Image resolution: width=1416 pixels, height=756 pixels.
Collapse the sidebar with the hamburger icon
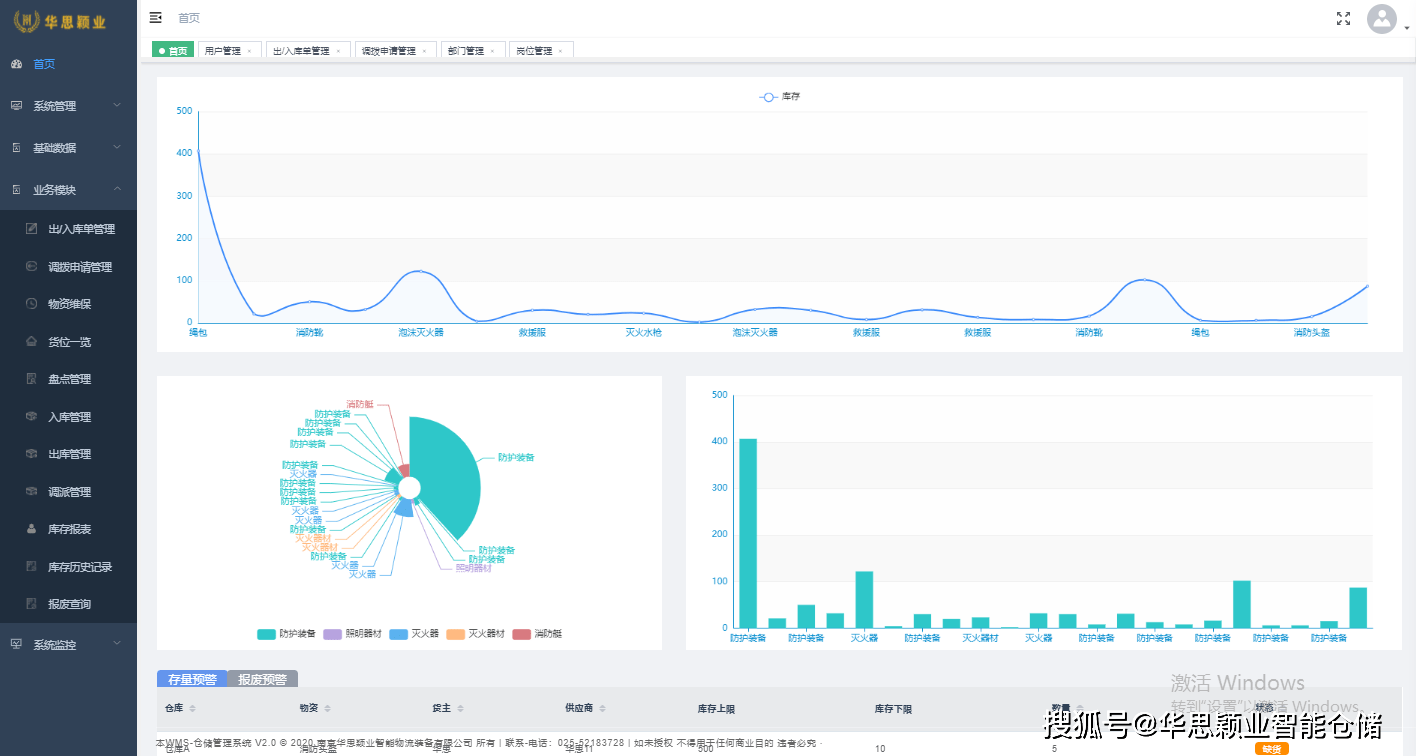coord(155,17)
